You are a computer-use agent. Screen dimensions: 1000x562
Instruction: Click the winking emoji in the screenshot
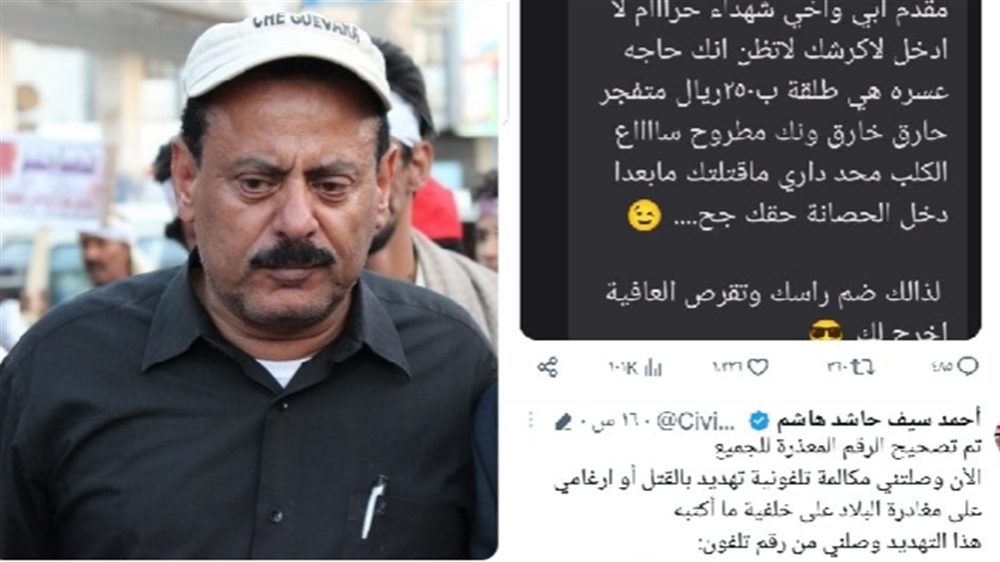(x=644, y=216)
